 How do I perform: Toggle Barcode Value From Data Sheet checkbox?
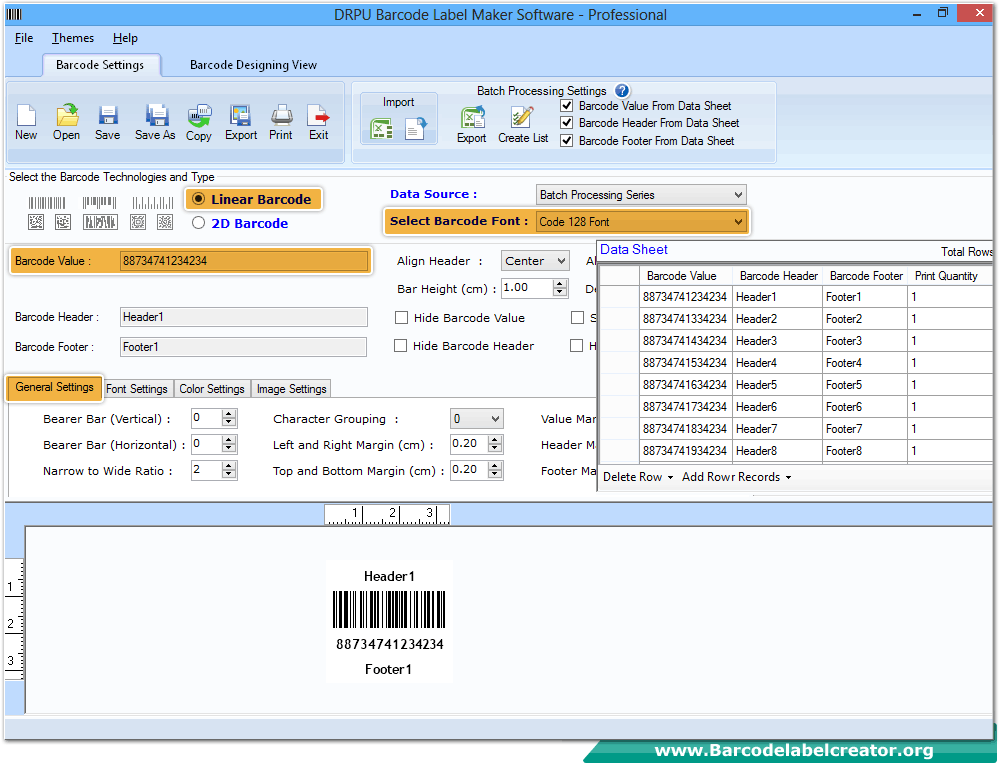(566, 106)
